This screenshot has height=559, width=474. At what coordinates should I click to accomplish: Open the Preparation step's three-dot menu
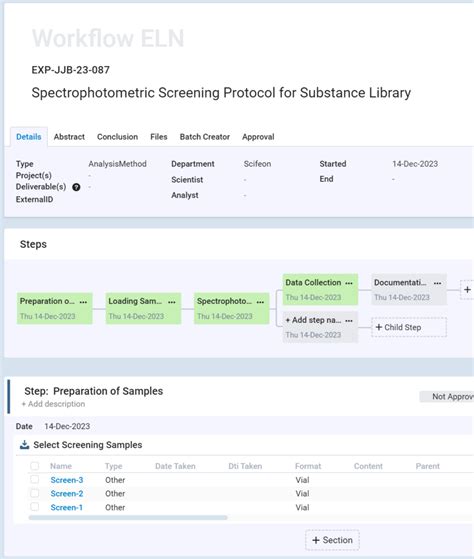pyautogui.click(x=83, y=302)
